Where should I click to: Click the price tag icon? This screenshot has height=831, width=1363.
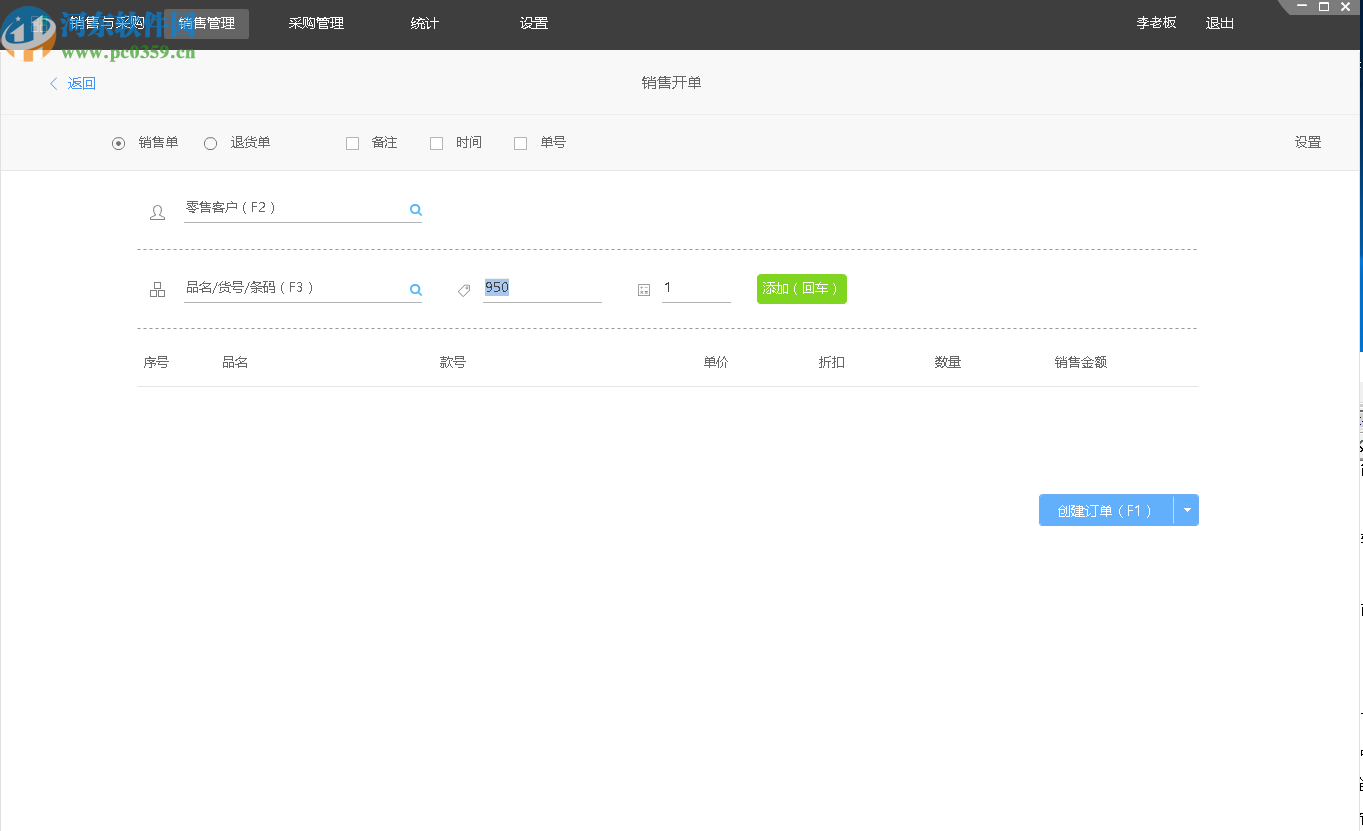pyautogui.click(x=464, y=290)
